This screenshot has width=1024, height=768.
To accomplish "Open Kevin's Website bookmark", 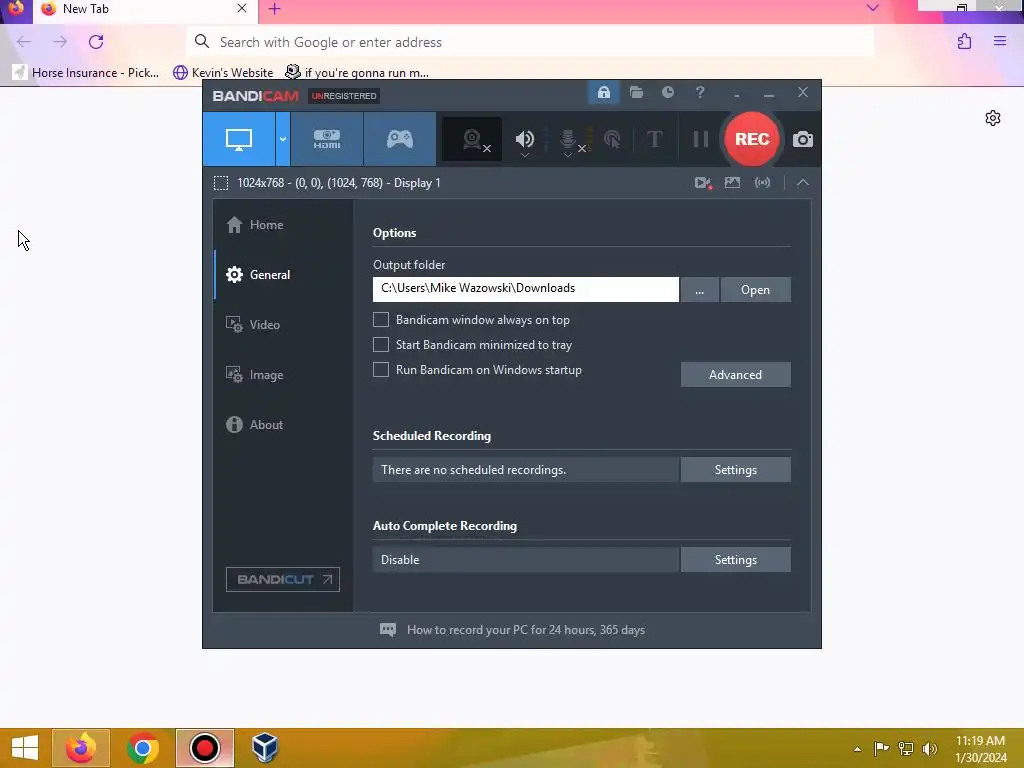I will coord(223,72).
